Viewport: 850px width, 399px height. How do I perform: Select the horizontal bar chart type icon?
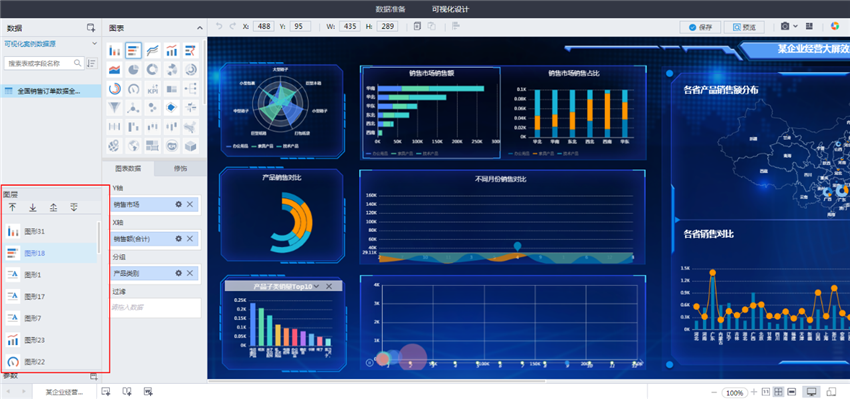click(x=133, y=51)
